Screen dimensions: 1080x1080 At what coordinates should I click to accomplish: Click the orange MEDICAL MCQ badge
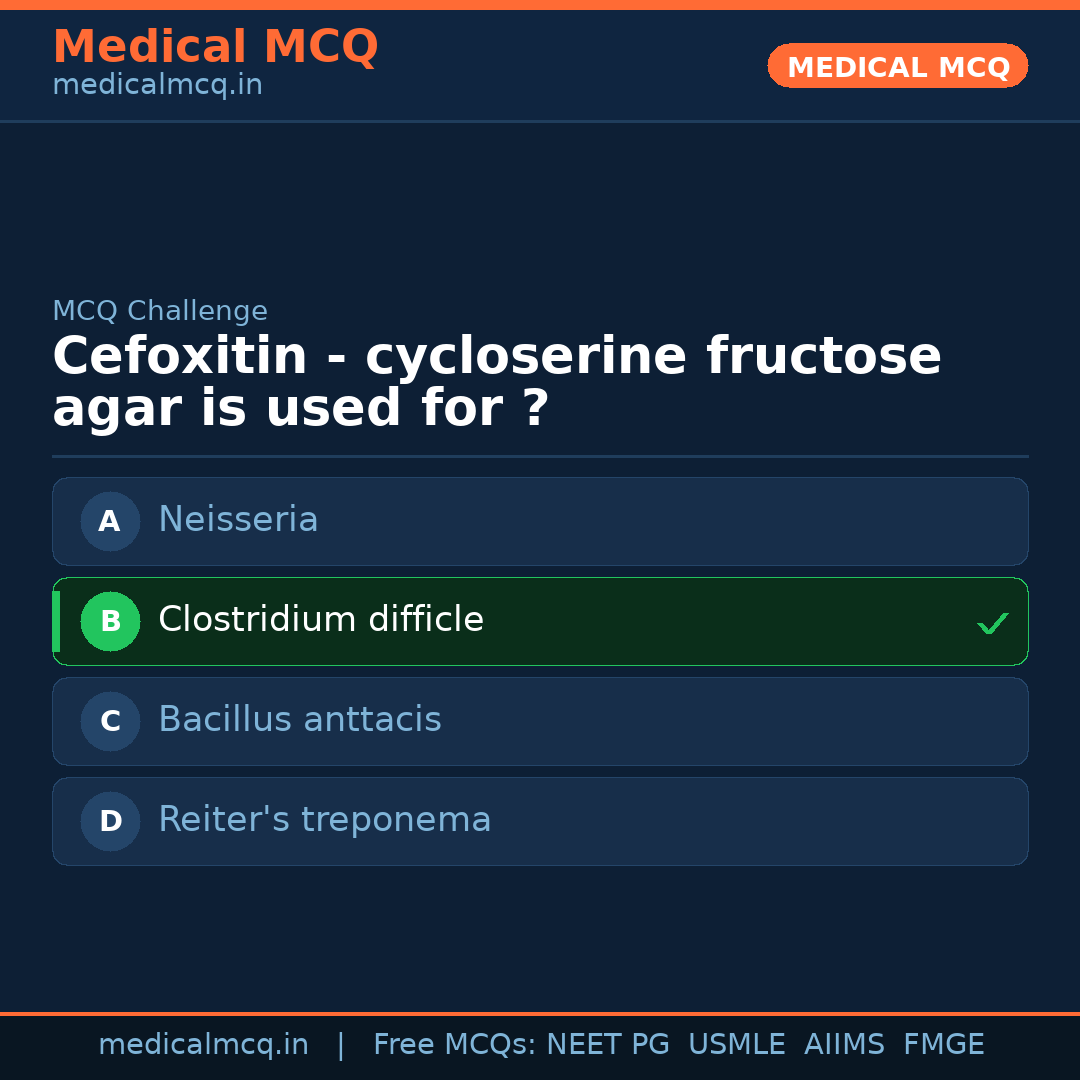click(898, 67)
